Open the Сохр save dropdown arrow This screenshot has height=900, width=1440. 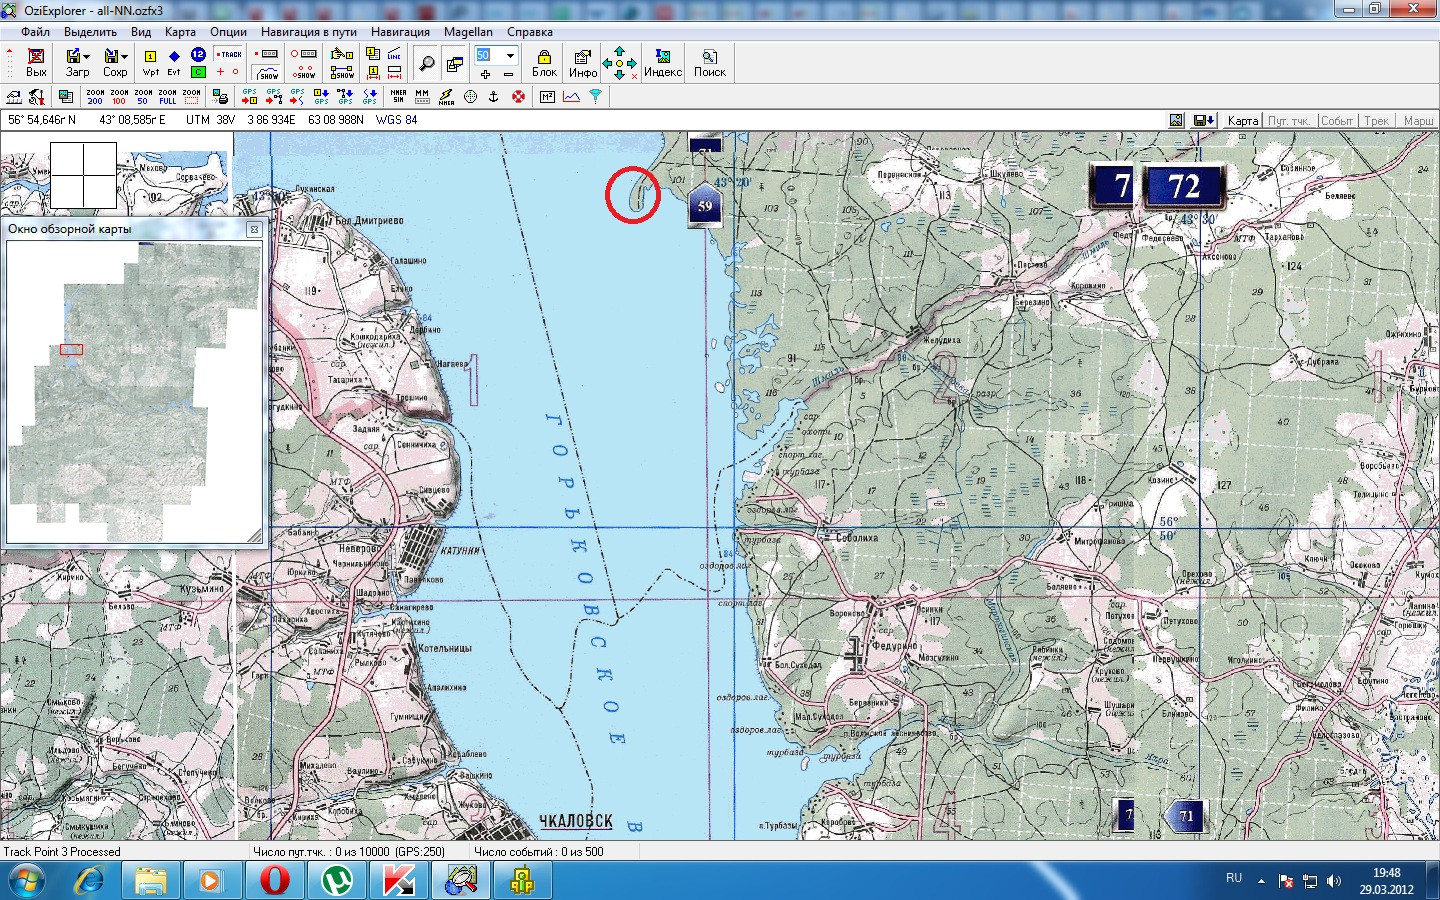124,57
